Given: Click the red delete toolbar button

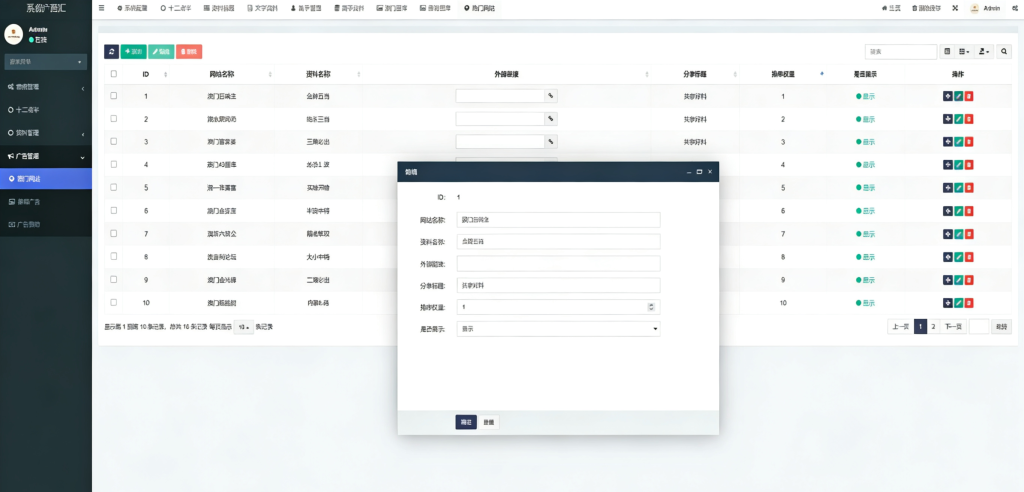Looking at the screenshot, I should (x=189, y=52).
